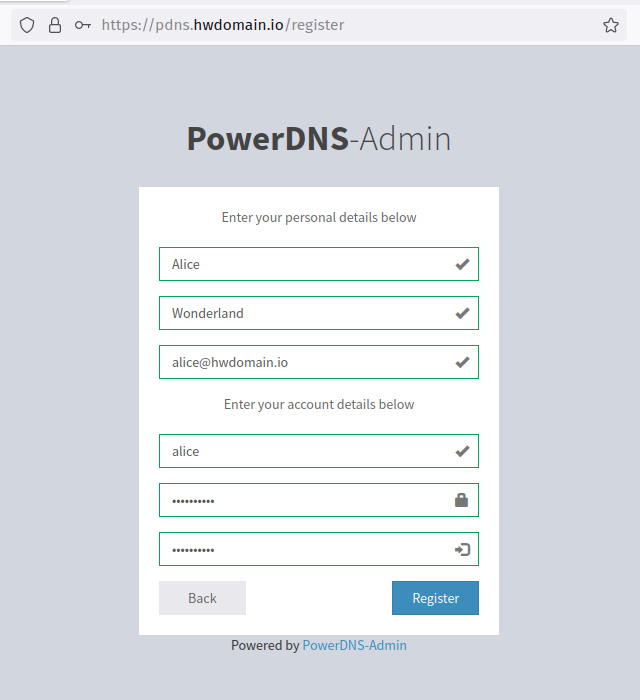
Task: Click the checkmark icon in the Alice field
Action: click(462, 264)
